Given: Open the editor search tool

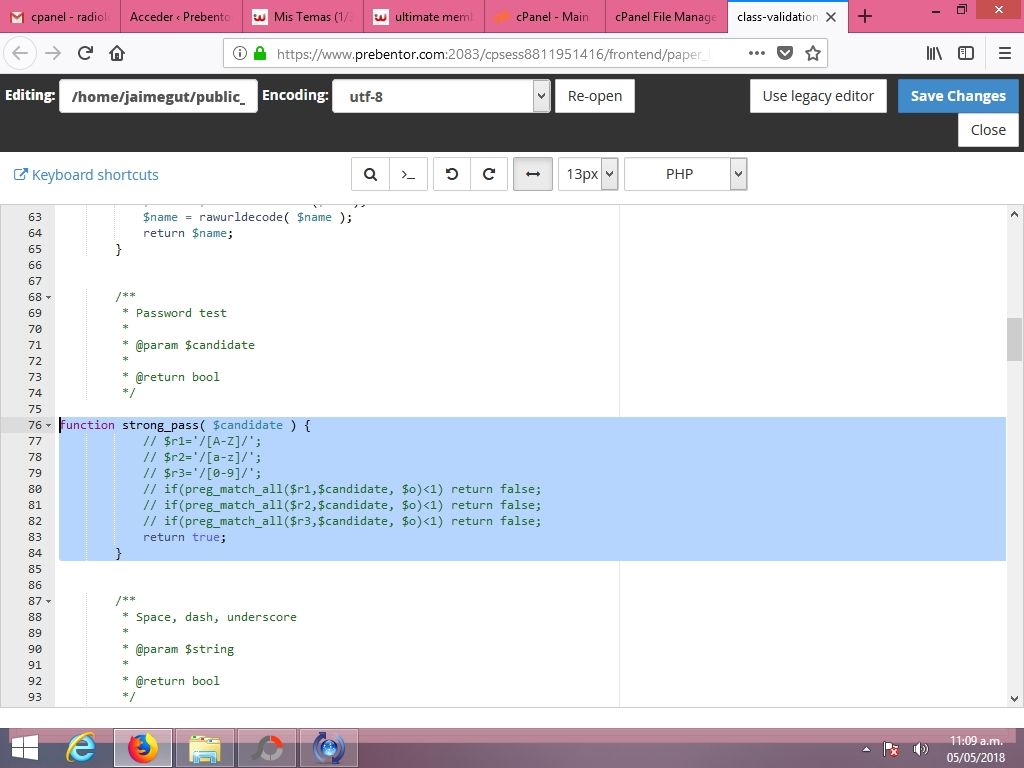Looking at the screenshot, I should [x=370, y=174].
